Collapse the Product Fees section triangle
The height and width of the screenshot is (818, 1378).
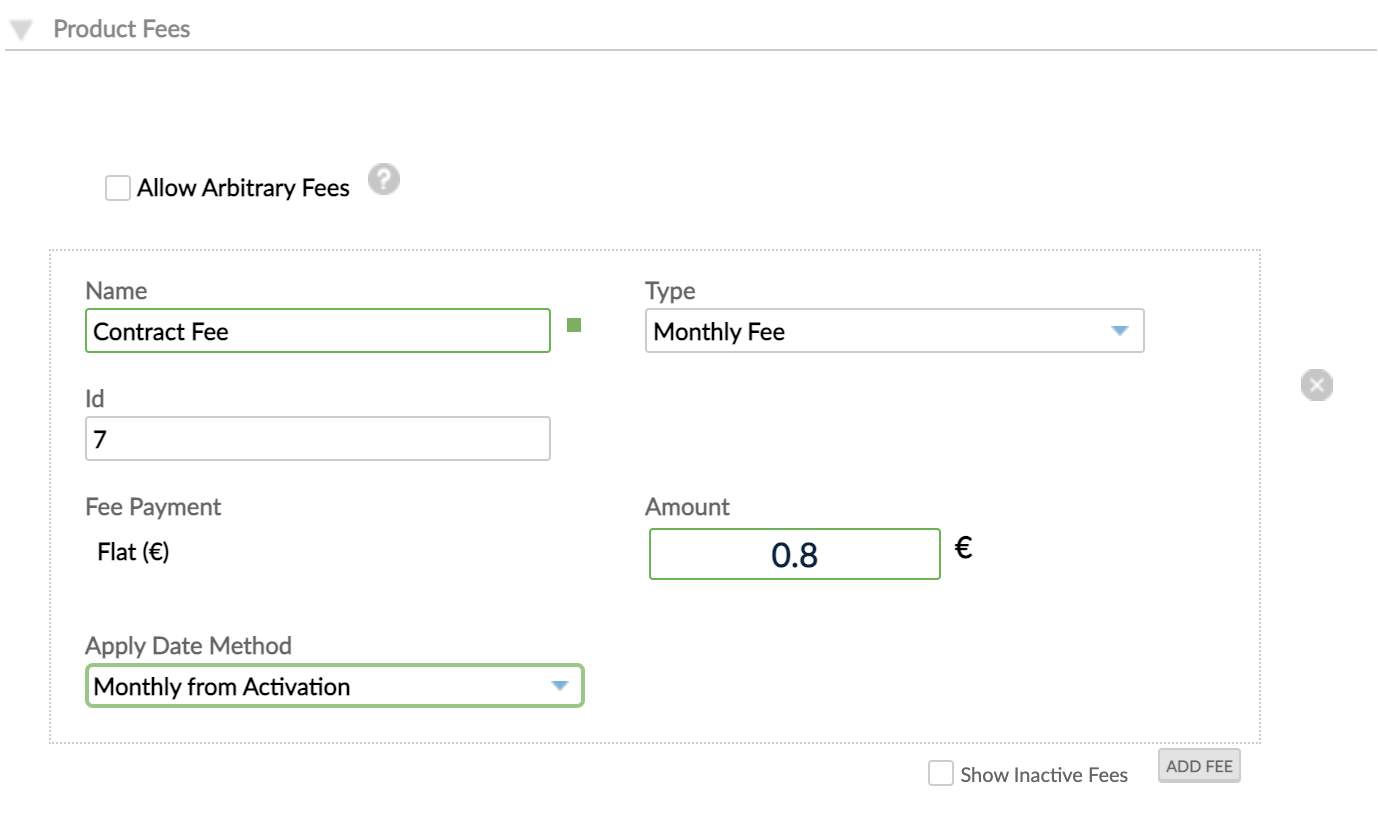pos(20,28)
